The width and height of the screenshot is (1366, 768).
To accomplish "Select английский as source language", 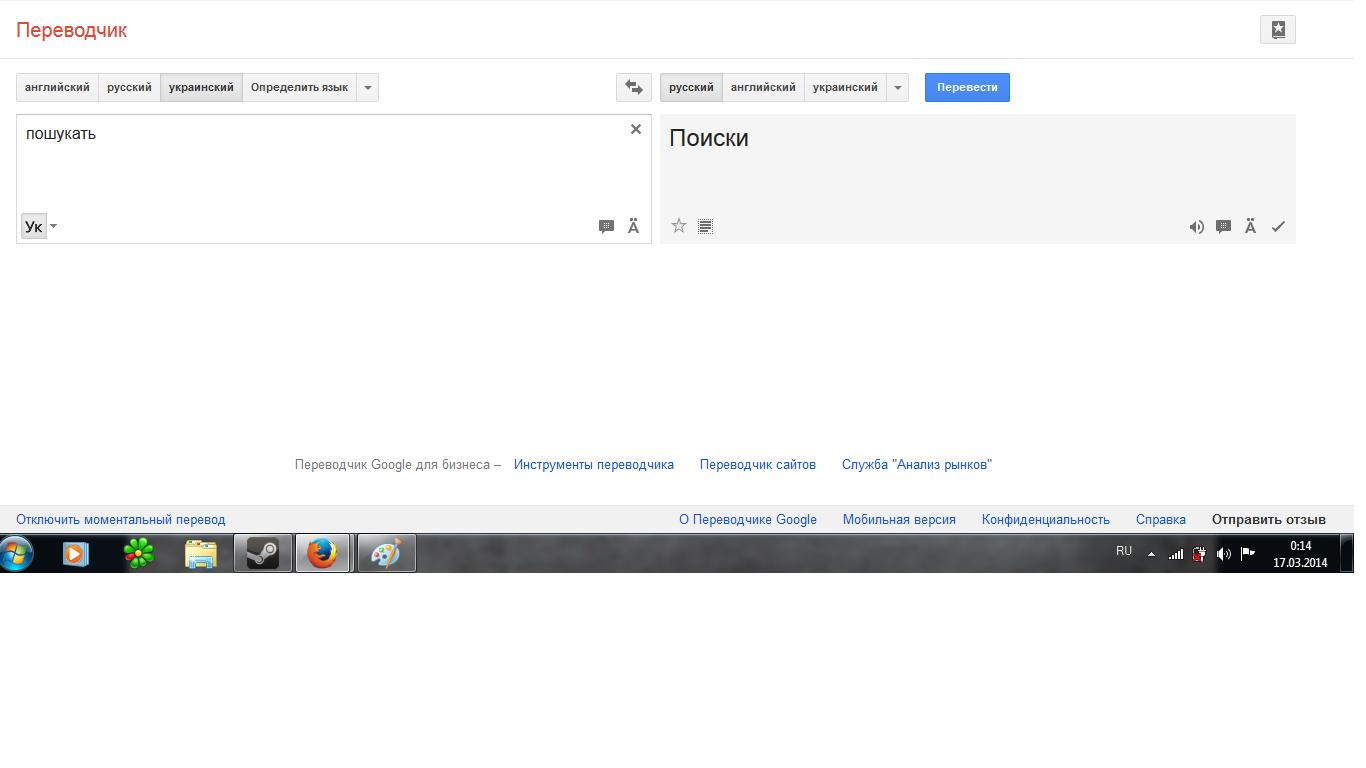I will point(58,88).
